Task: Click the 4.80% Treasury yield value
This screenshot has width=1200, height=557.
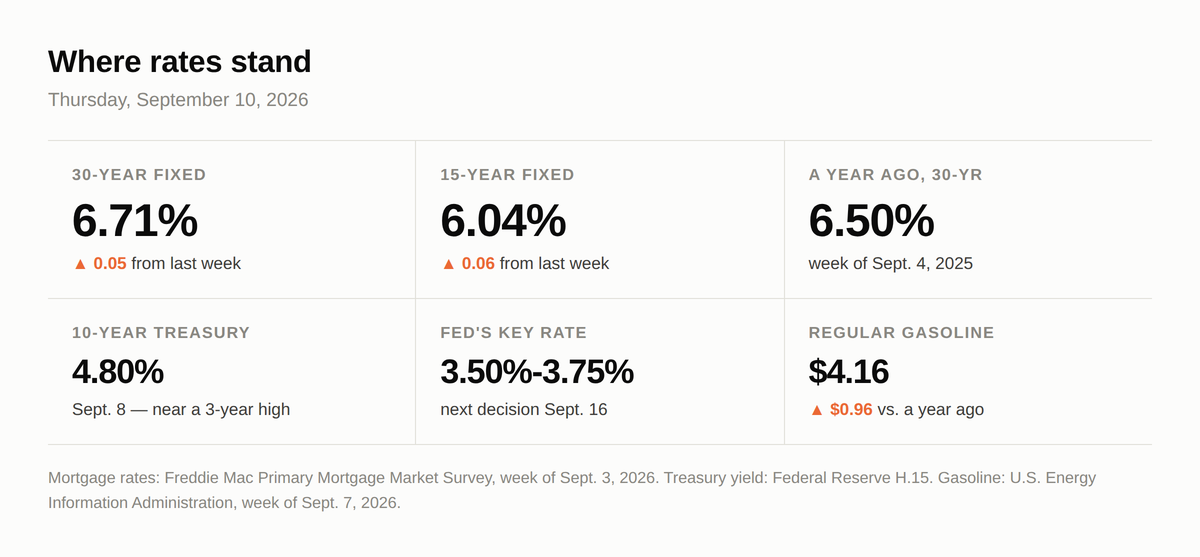Action: click(118, 372)
